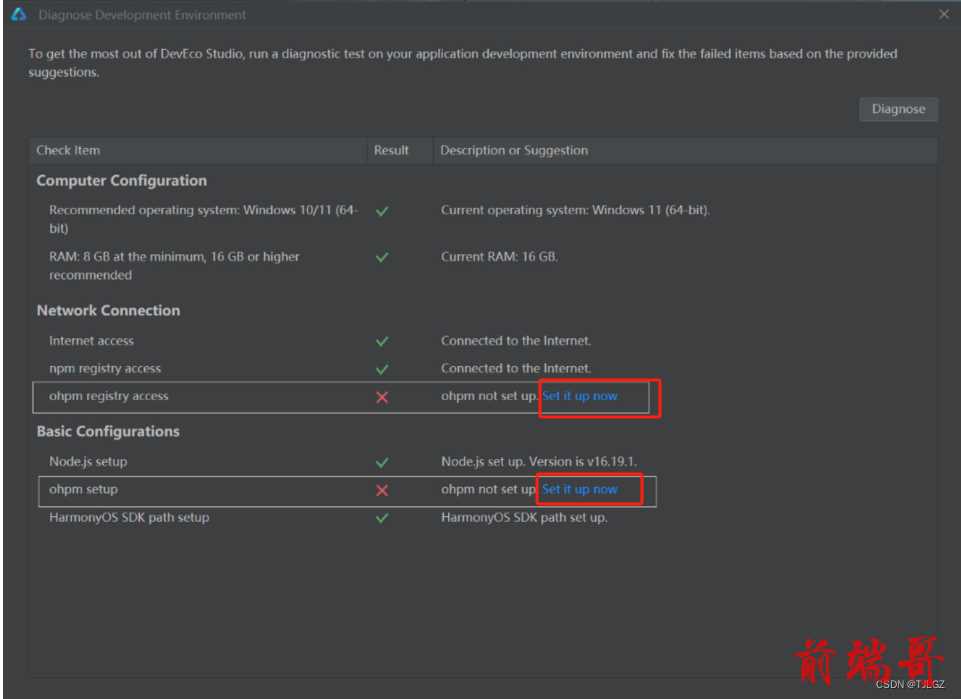Select the Recommended operating system check row
This screenshot has height=699, width=961.
point(484,219)
